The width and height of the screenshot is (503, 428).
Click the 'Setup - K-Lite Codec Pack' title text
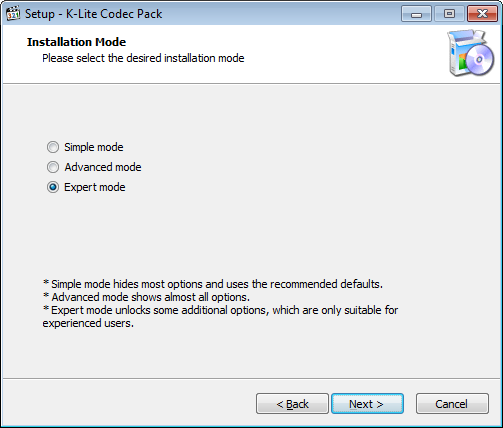(94, 14)
